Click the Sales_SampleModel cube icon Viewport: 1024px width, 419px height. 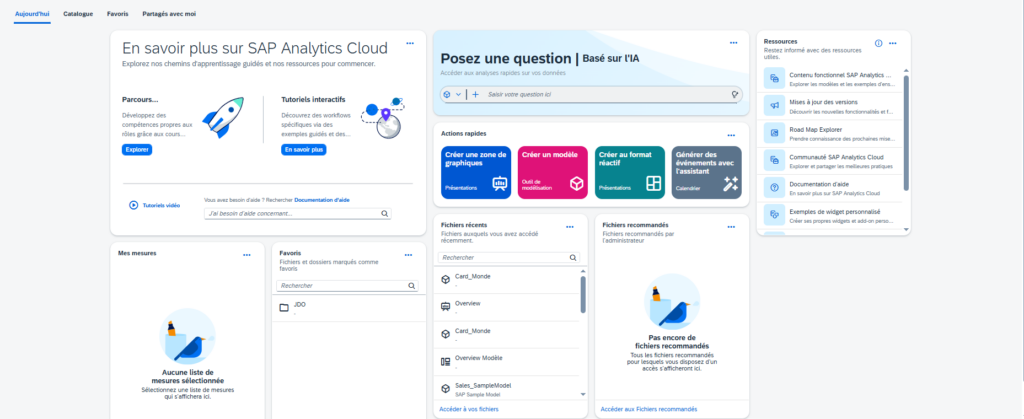point(445,389)
